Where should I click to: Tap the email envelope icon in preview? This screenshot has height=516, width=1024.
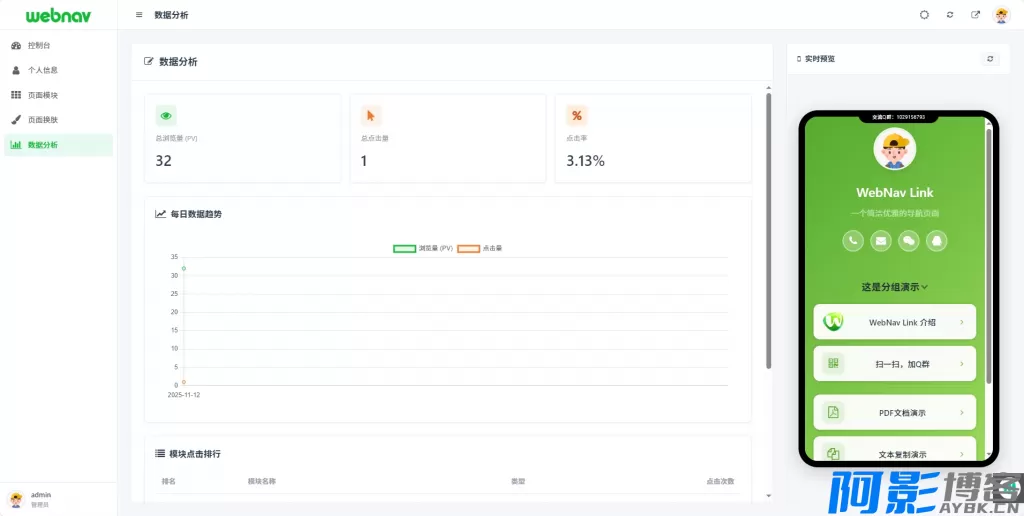coord(881,240)
